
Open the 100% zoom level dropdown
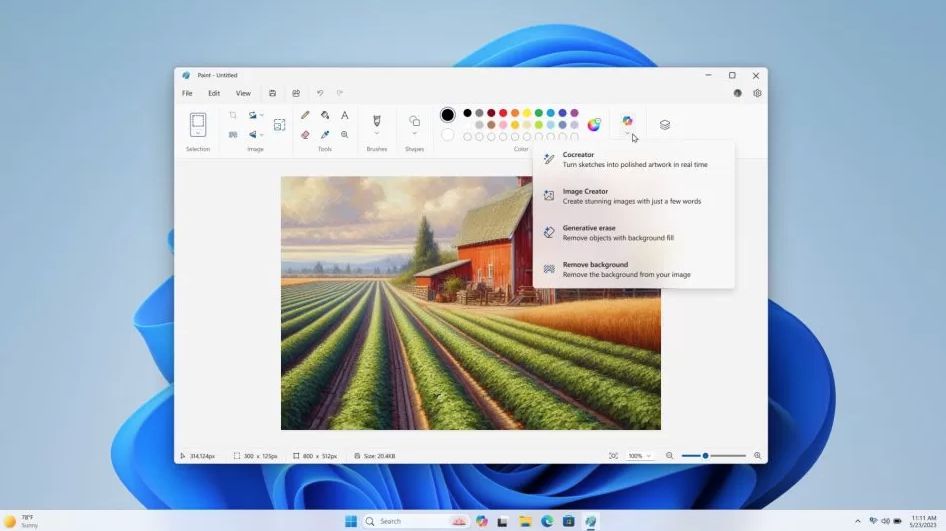[640, 456]
